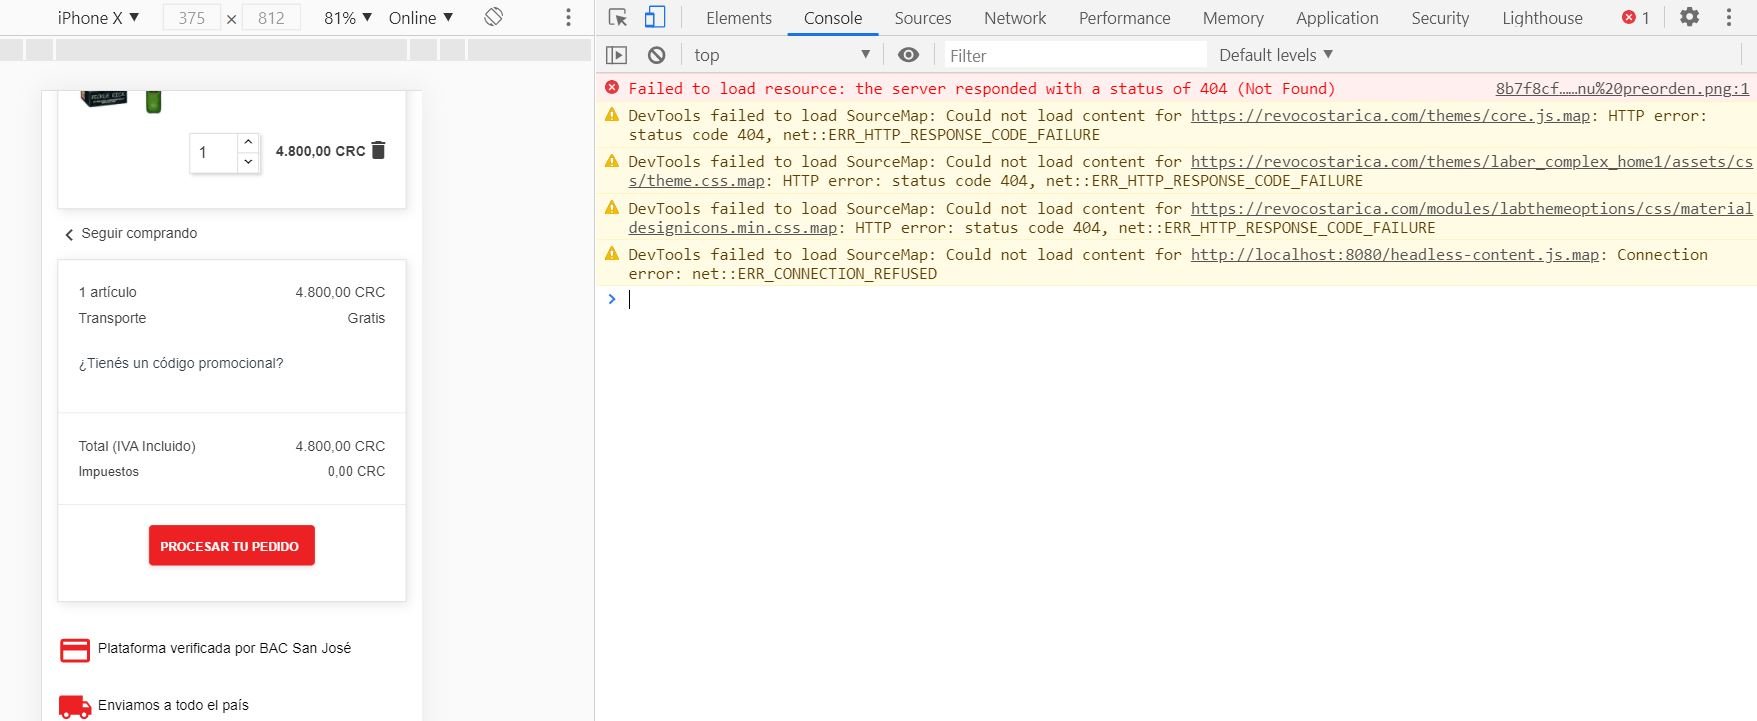This screenshot has width=1757, height=721.
Task: Increase product quantity with up arrow
Action: click(249, 142)
